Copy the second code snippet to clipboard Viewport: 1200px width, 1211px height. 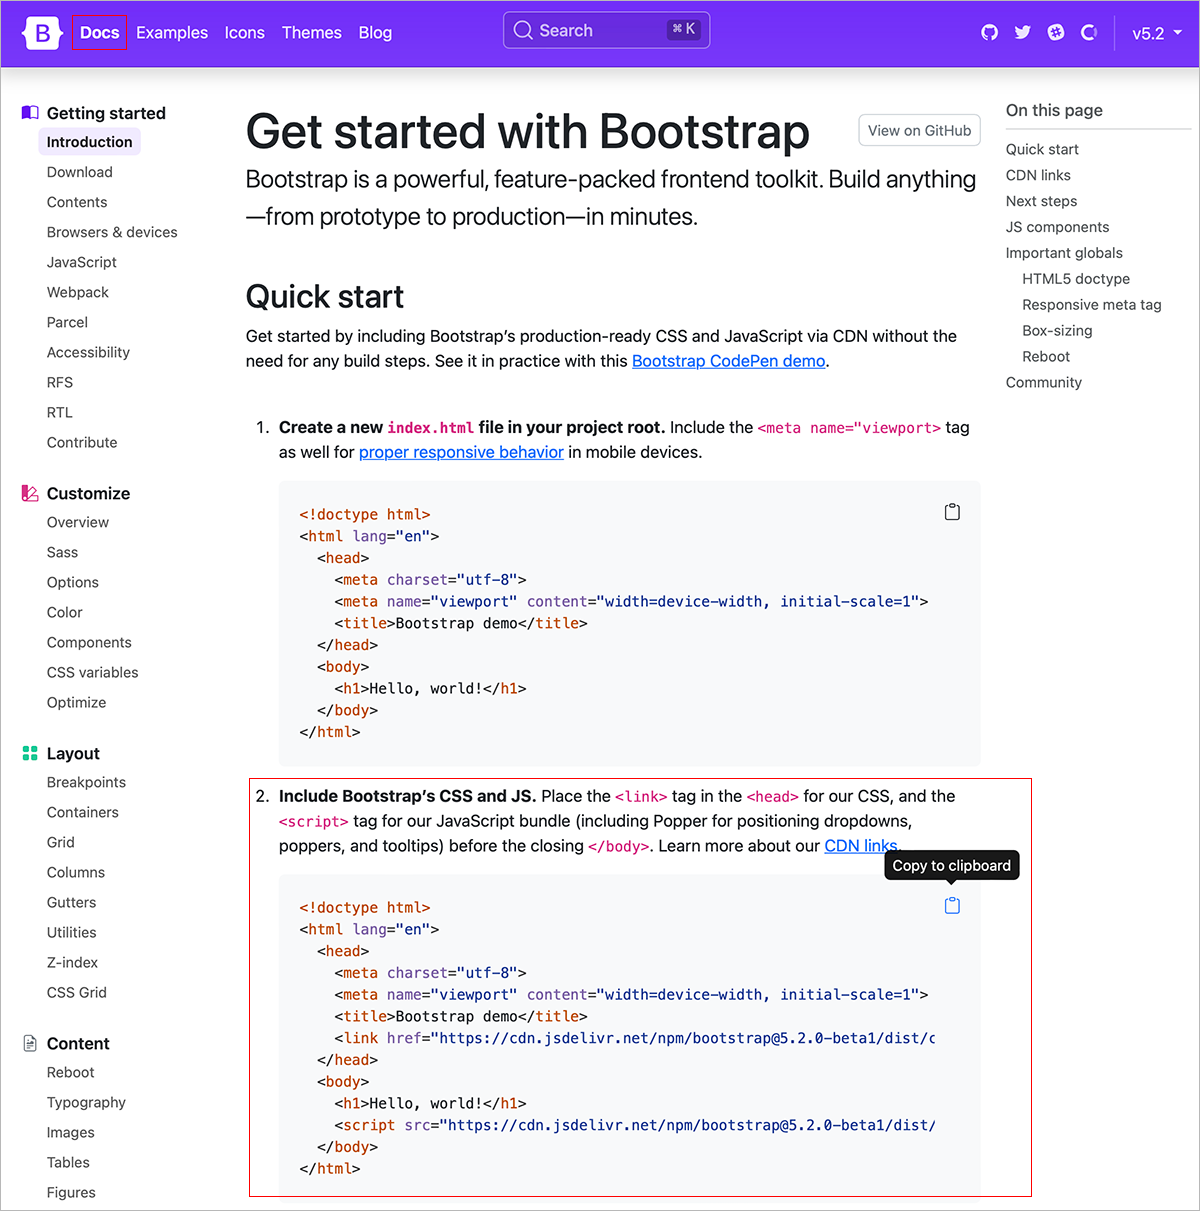click(952, 905)
